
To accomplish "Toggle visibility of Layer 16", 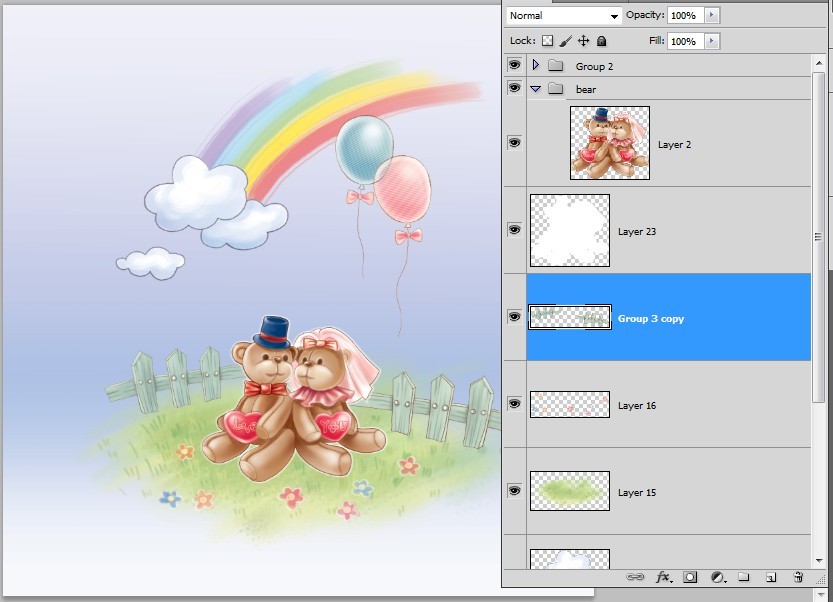I will [514, 404].
